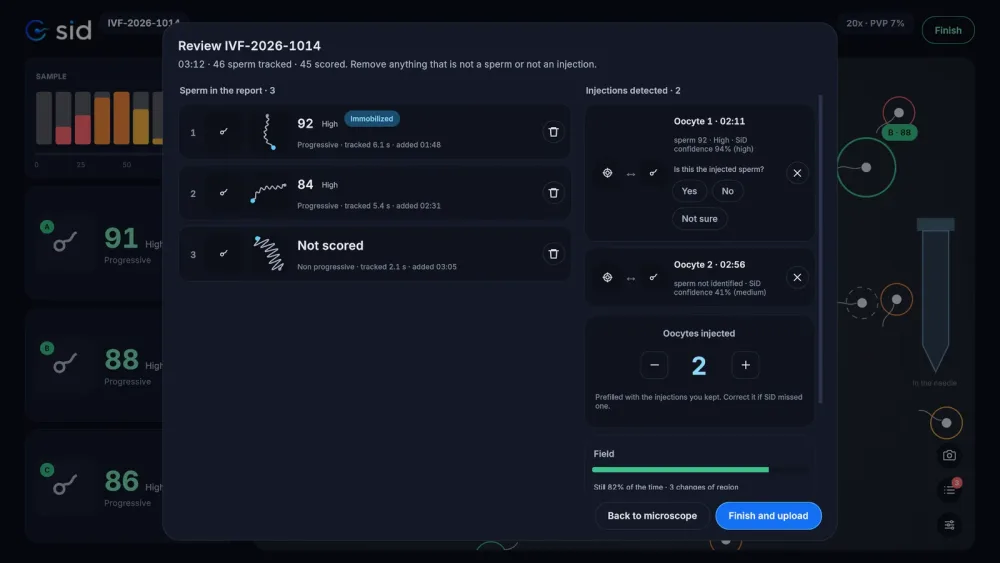Click the sample histogram bars
The image size is (1000, 563).
[x=99, y=117]
